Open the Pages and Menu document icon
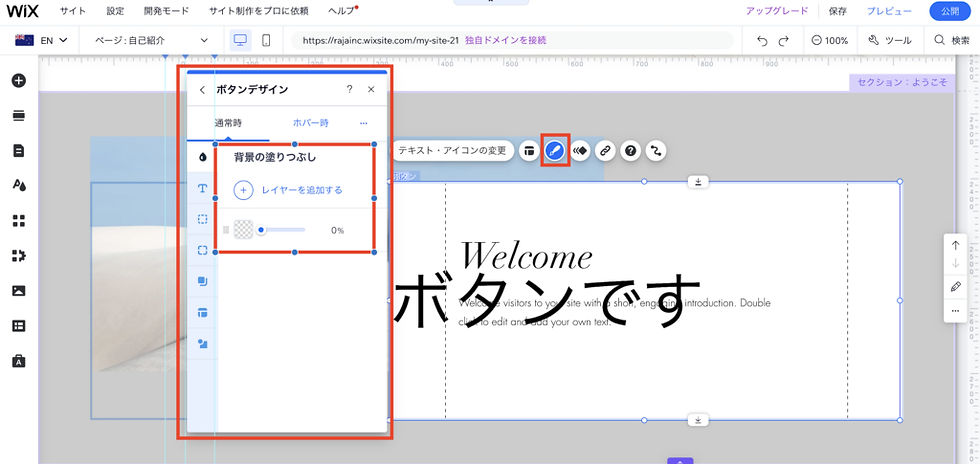The image size is (980, 464). (x=19, y=151)
